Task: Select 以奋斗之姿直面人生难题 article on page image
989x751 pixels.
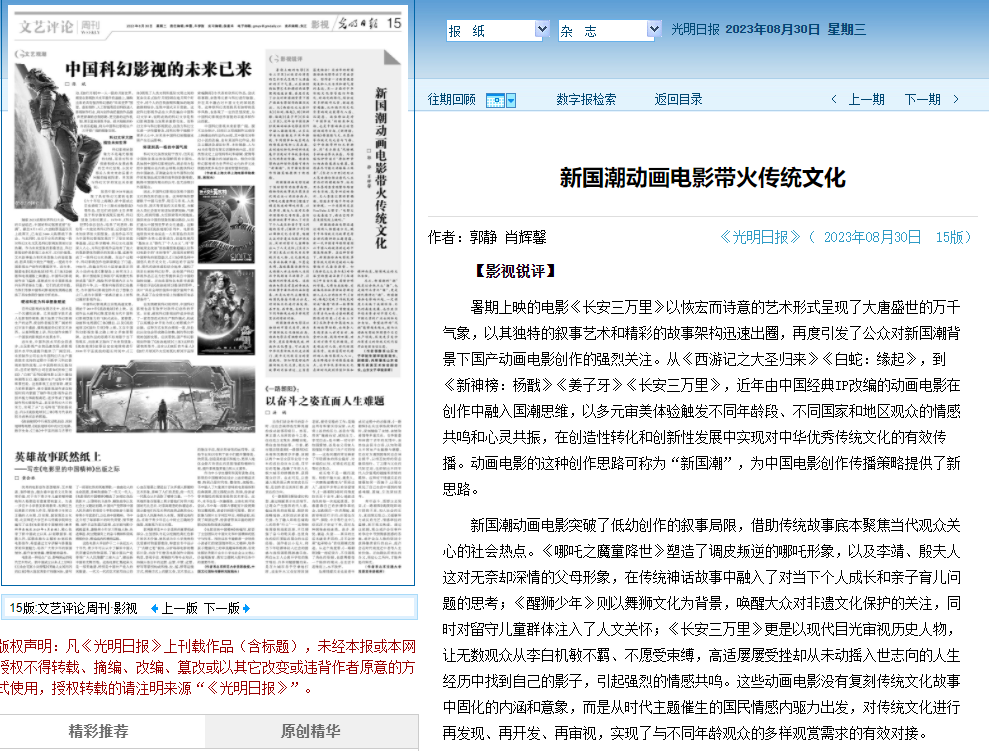Action: tap(324, 400)
